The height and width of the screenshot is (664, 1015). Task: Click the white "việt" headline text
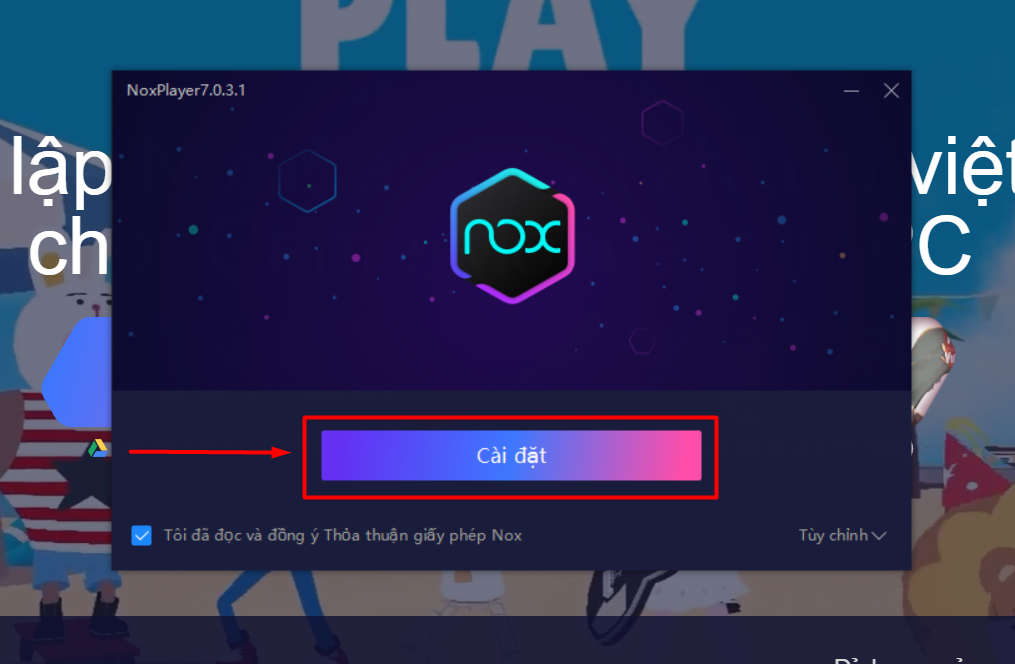pos(963,168)
